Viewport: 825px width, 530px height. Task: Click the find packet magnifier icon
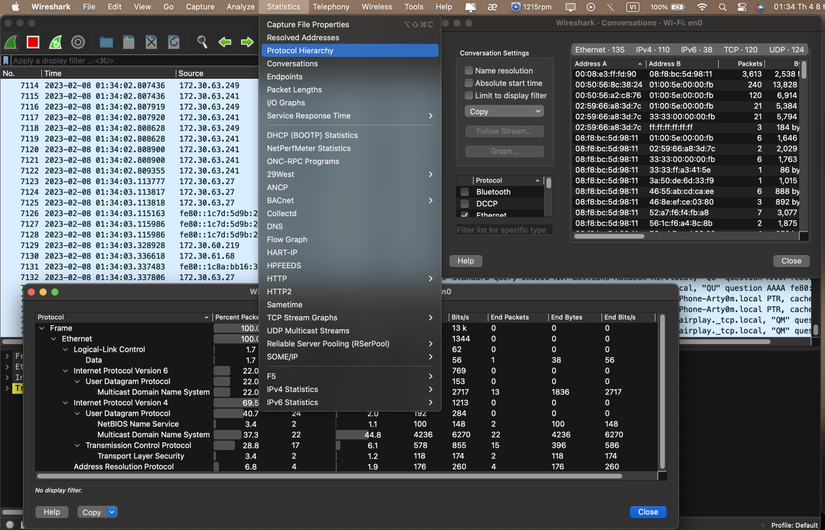pyautogui.click(x=202, y=42)
